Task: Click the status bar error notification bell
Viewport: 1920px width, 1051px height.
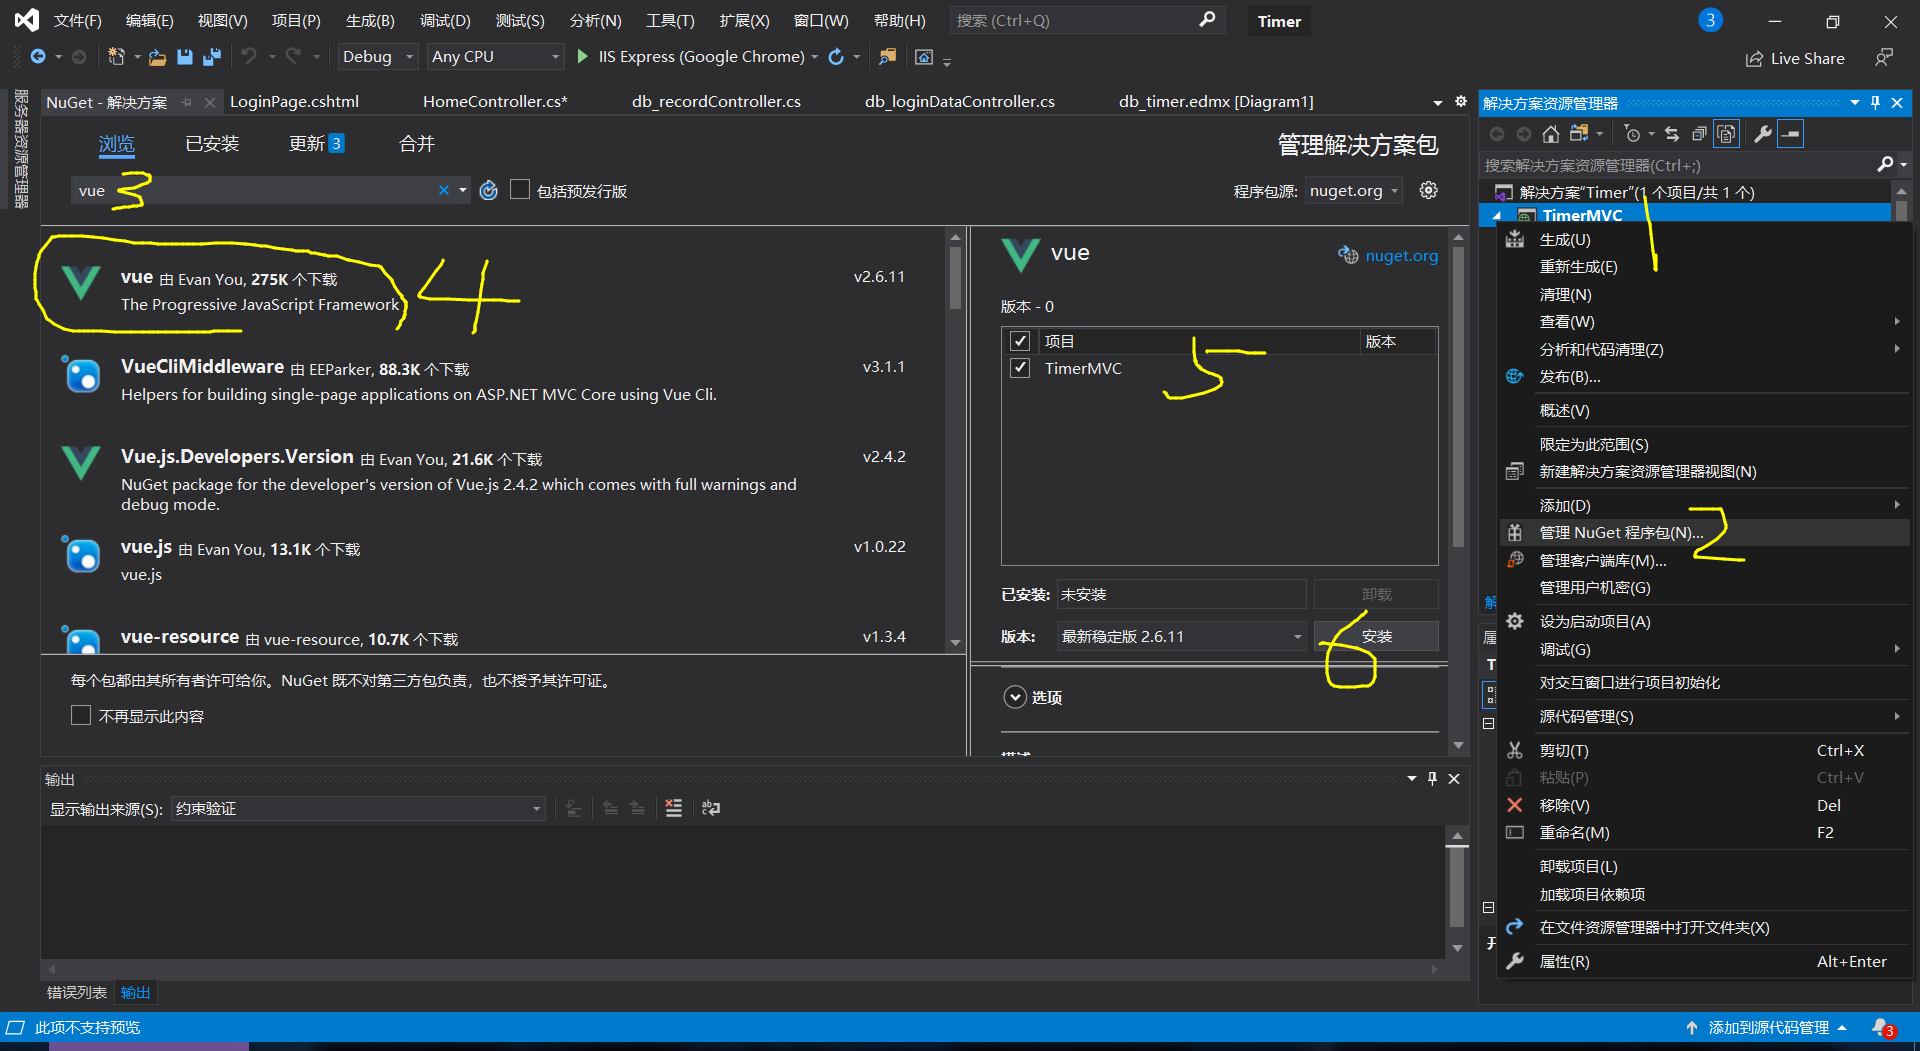Action: click(1883, 1028)
